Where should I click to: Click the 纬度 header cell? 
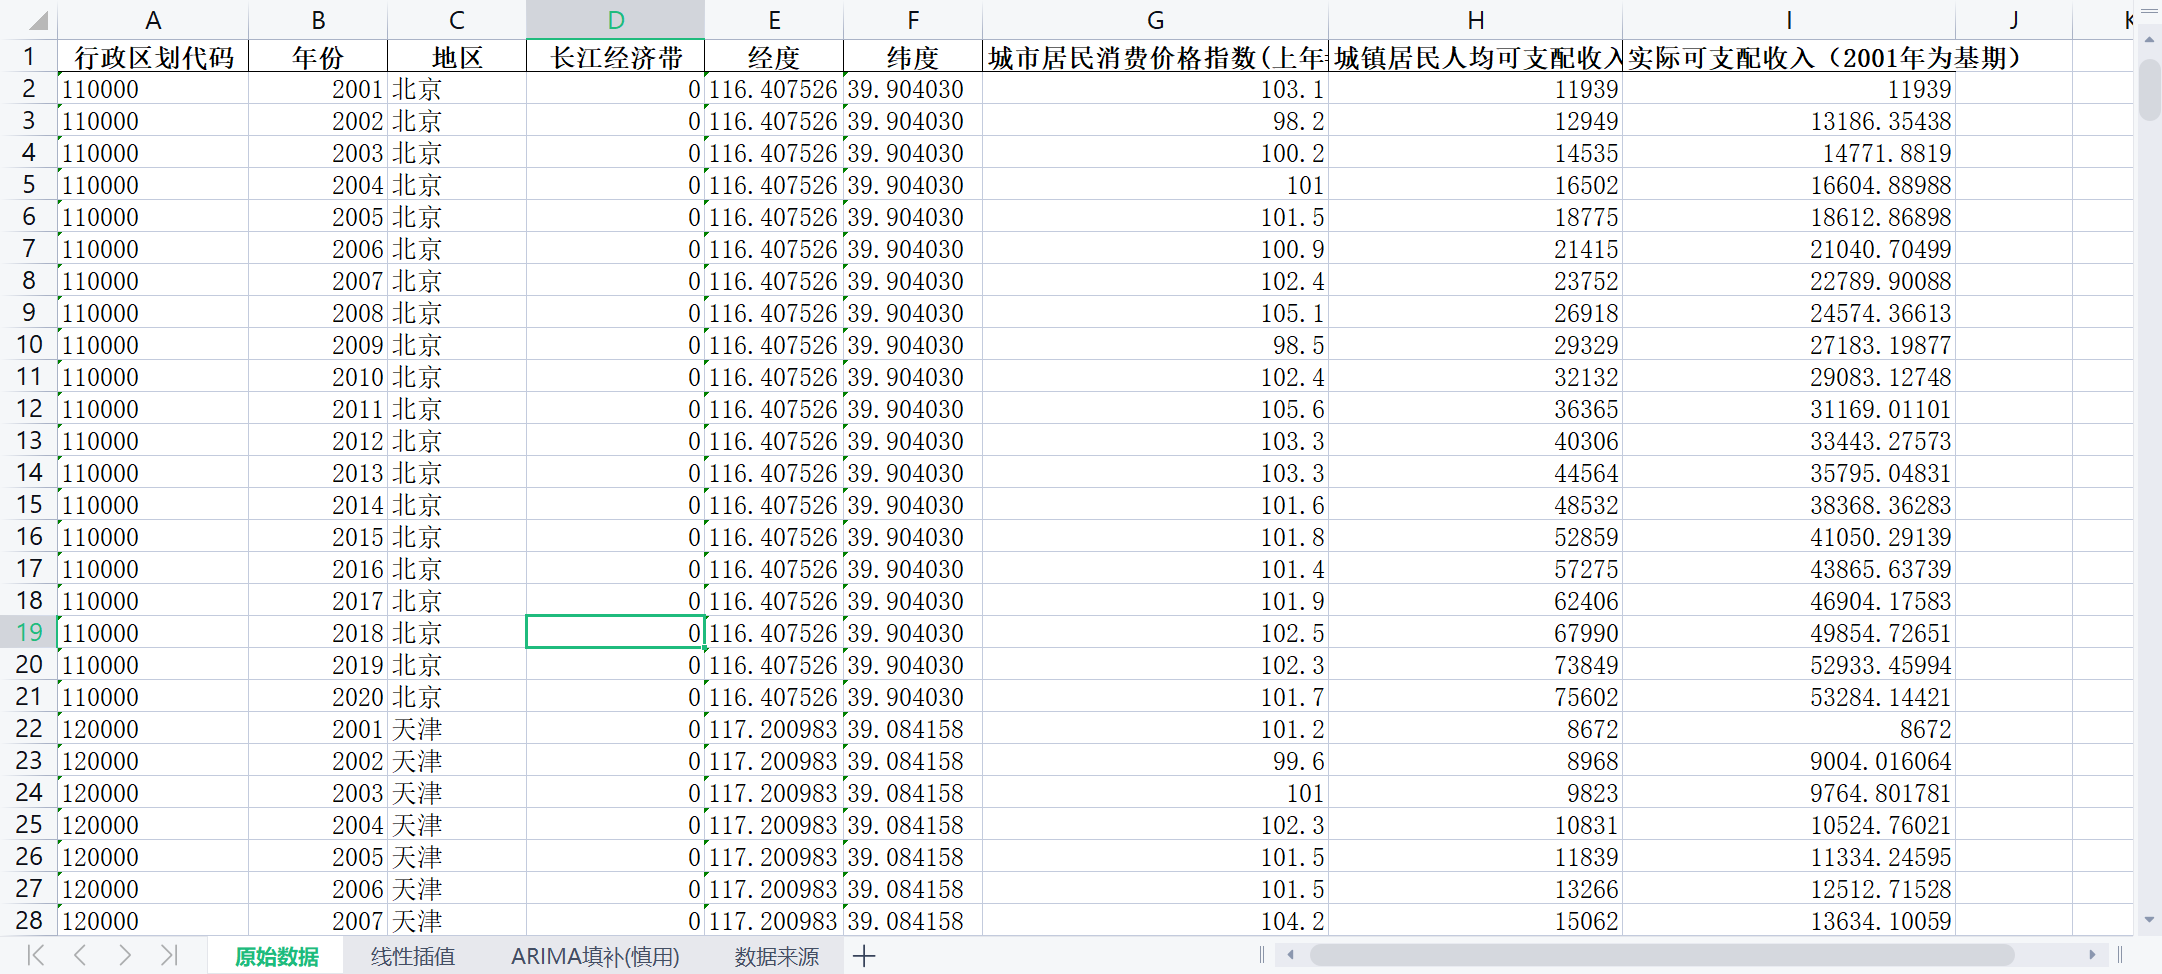coord(913,57)
